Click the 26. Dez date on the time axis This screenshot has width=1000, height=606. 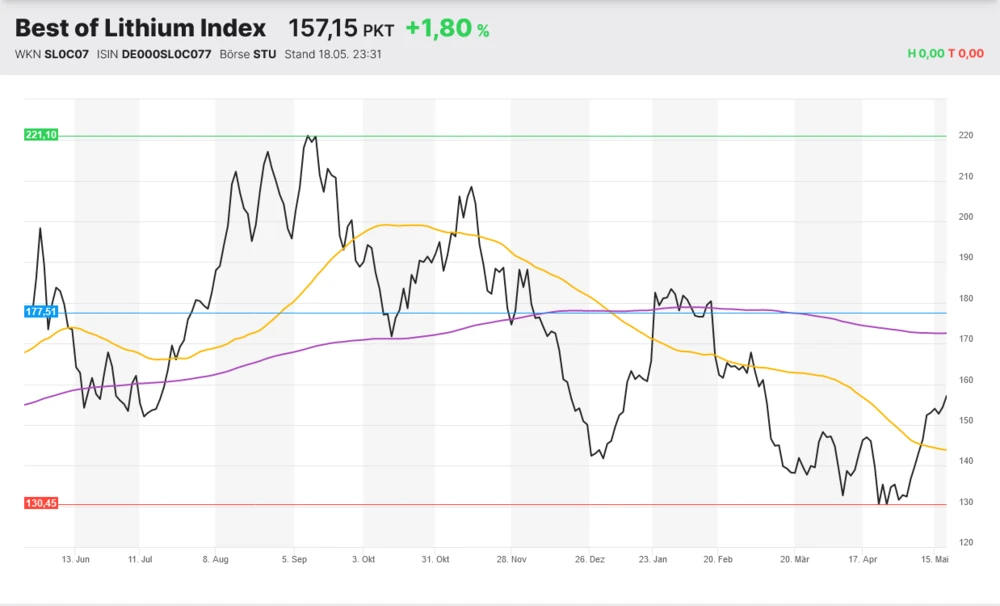click(x=590, y=560)
